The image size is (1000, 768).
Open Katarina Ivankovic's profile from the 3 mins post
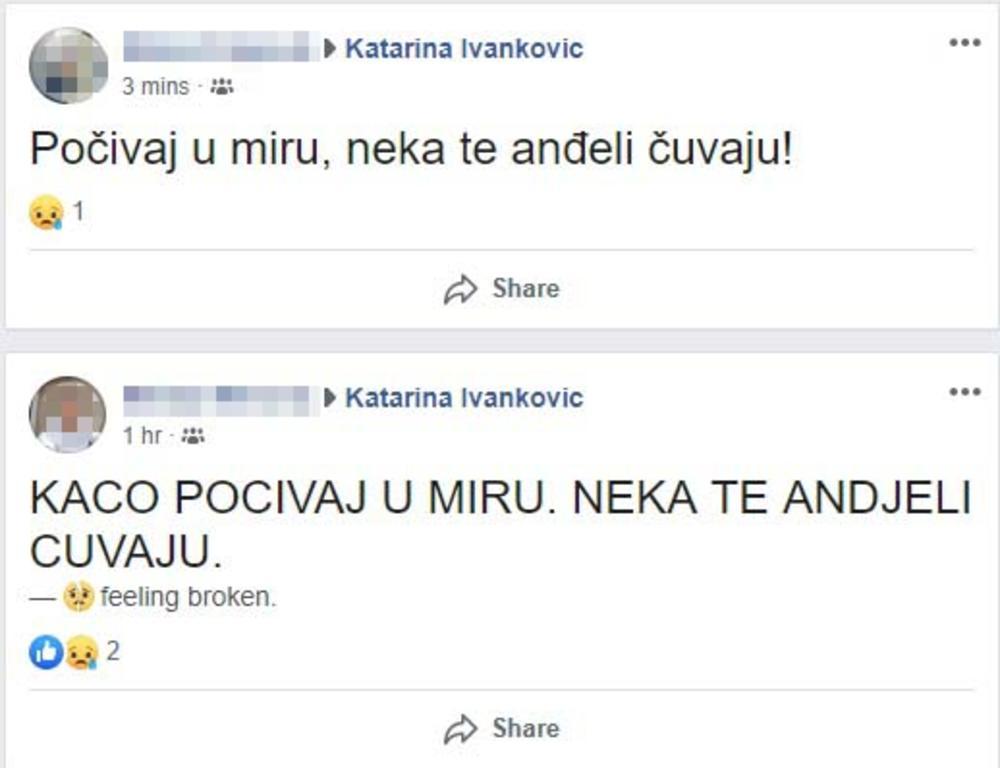463,48
